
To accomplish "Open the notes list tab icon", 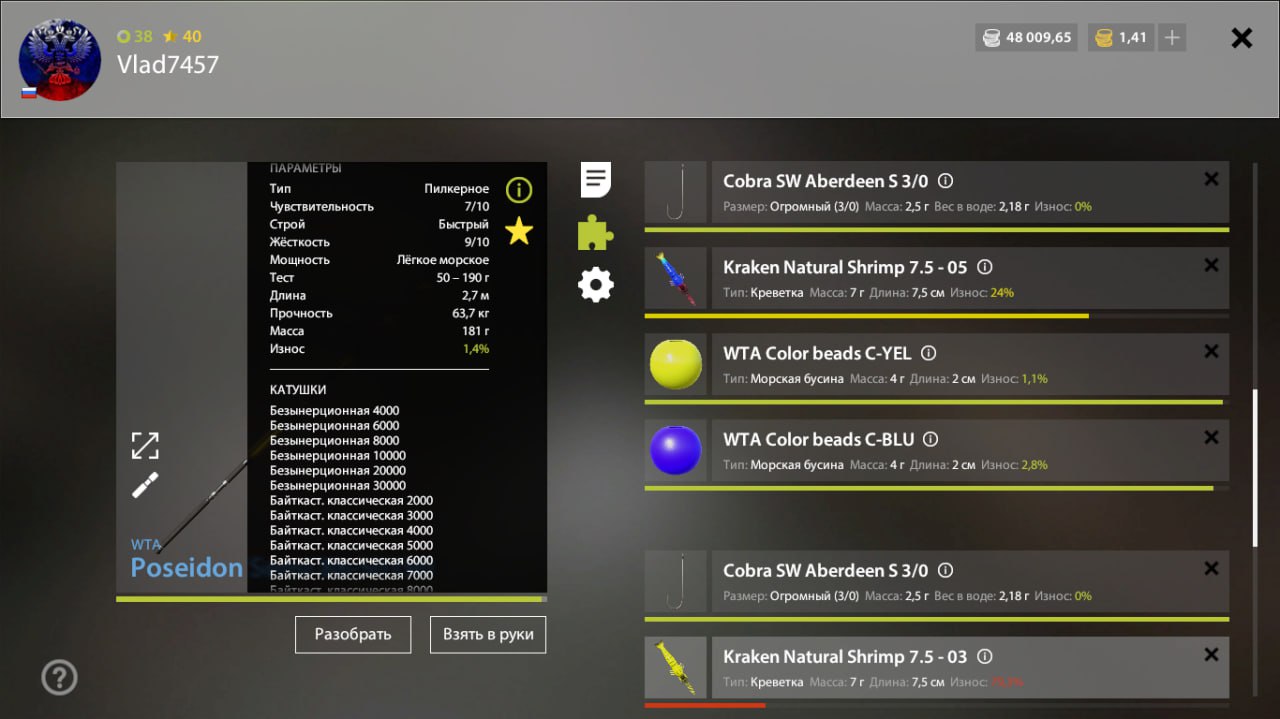I will point(596,180).
